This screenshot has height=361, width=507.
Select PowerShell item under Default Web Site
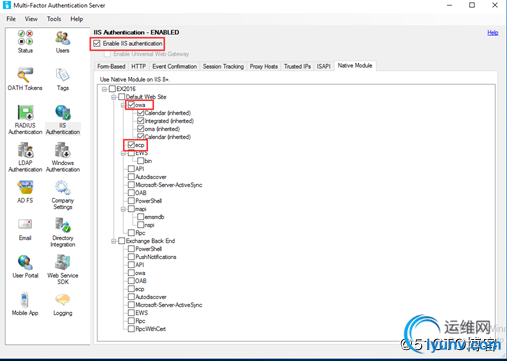pos(148,201)
